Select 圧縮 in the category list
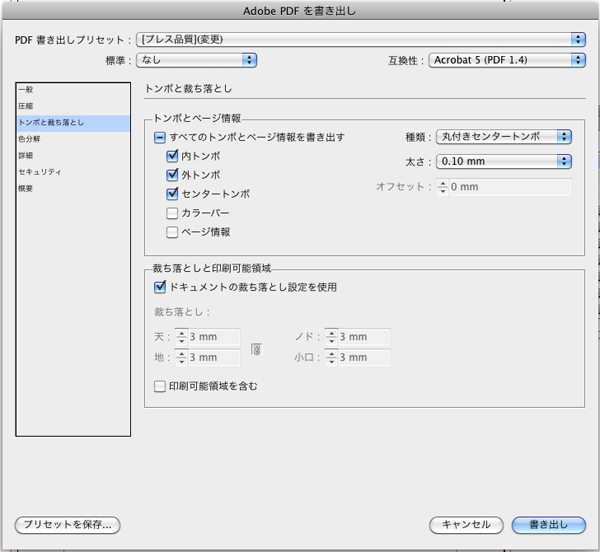Viewport: 600px width, 552px height. [26, 106]
